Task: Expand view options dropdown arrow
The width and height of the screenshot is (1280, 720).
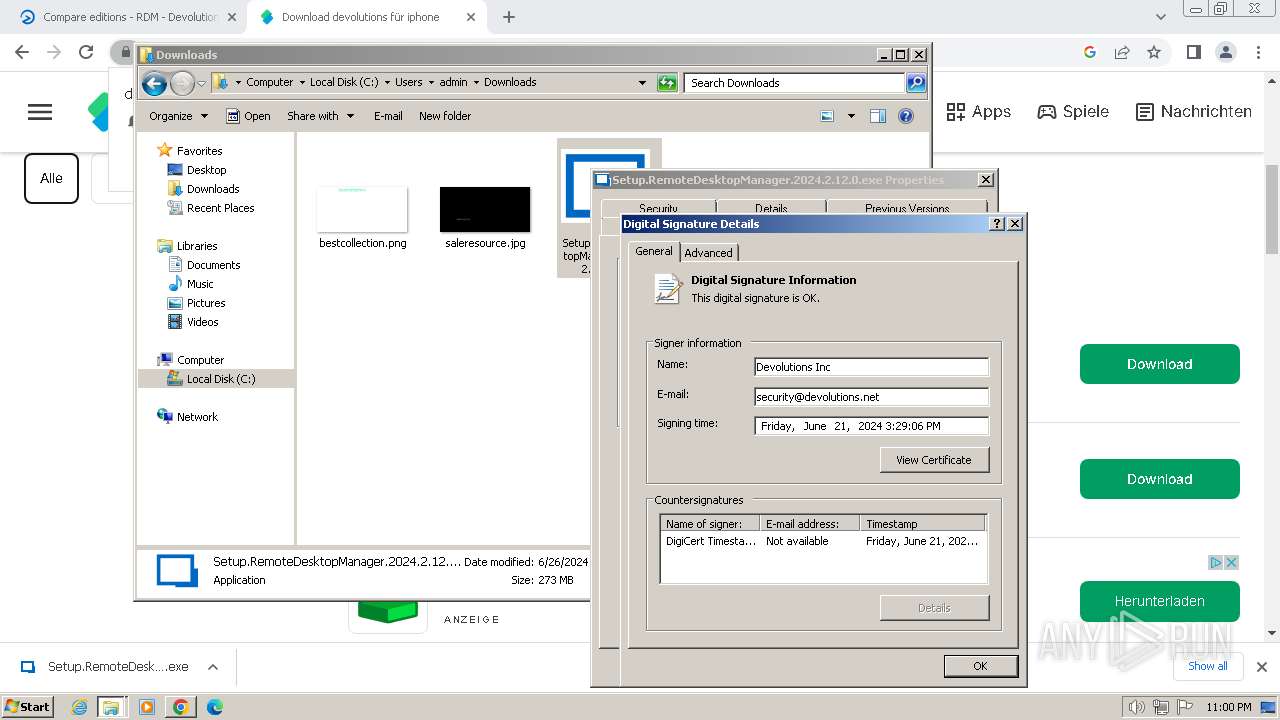Action: pos(851,116)
